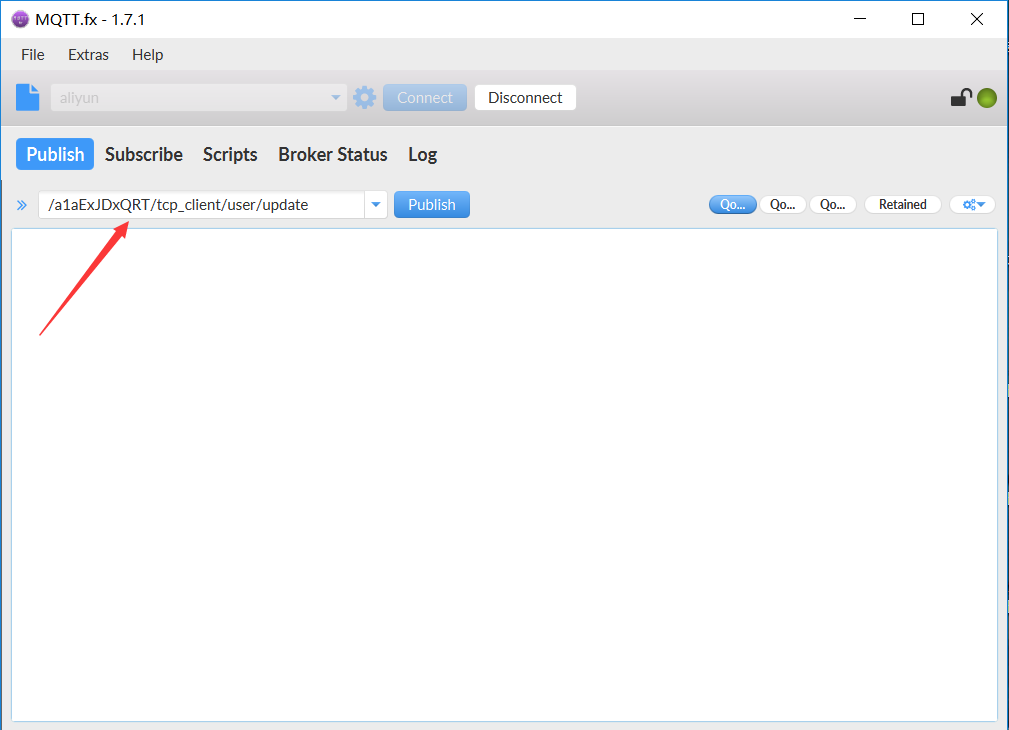Open connection settings gear icon

coord(364,98)
